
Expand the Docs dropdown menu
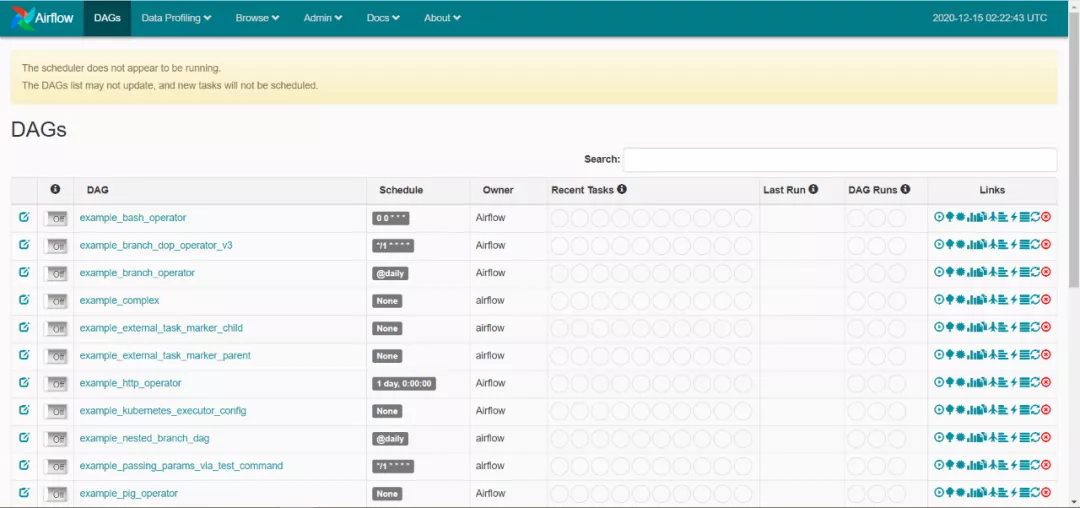point(383,18)
